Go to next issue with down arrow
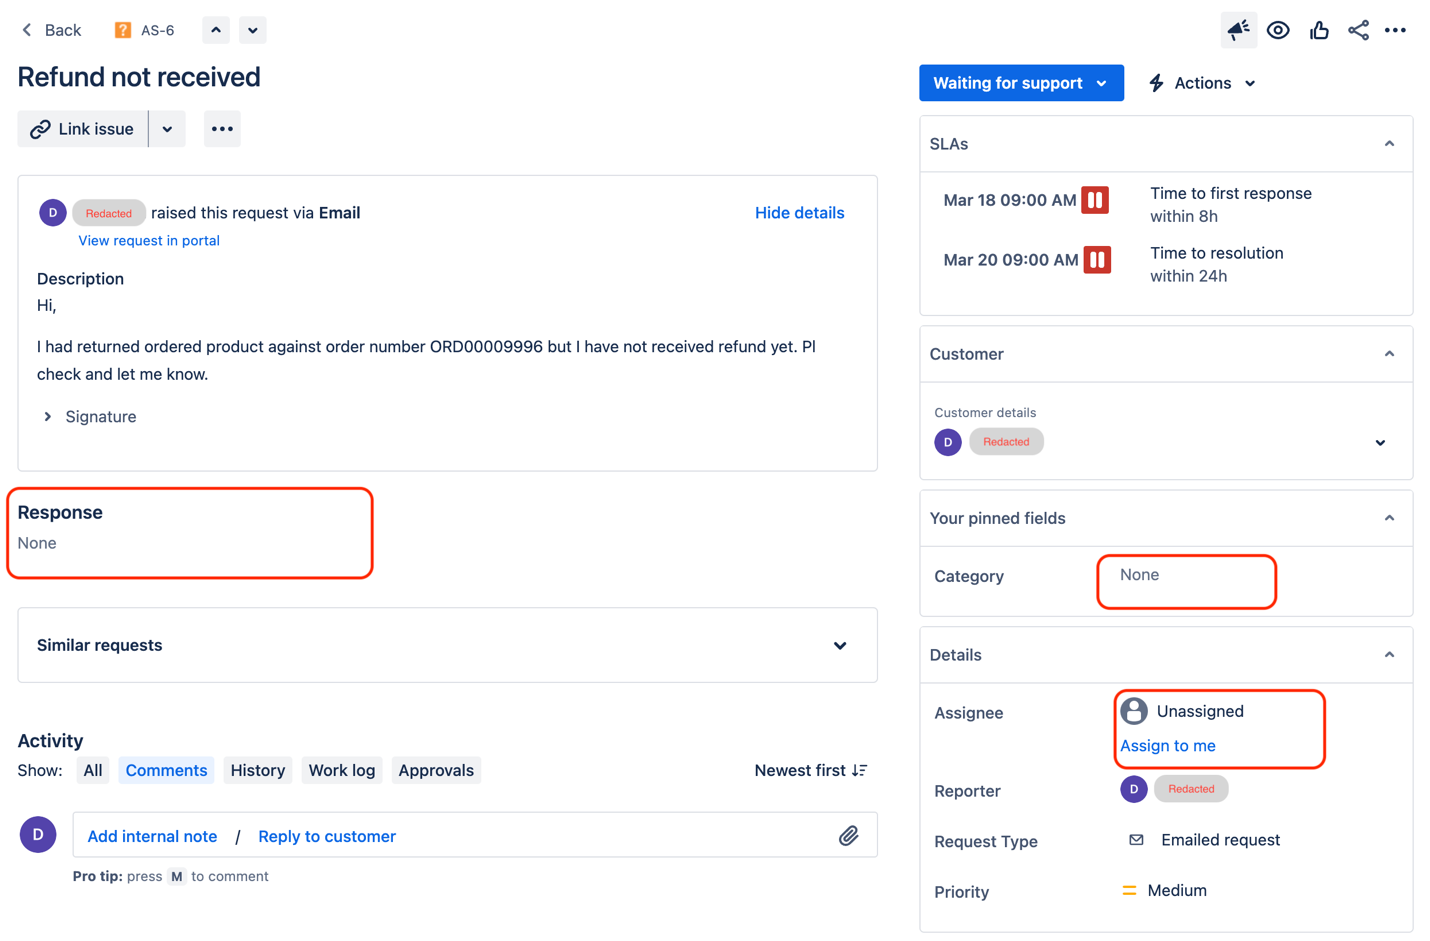Image resolution: width=1430 pixels, height=941 pixels. (253, 30)
